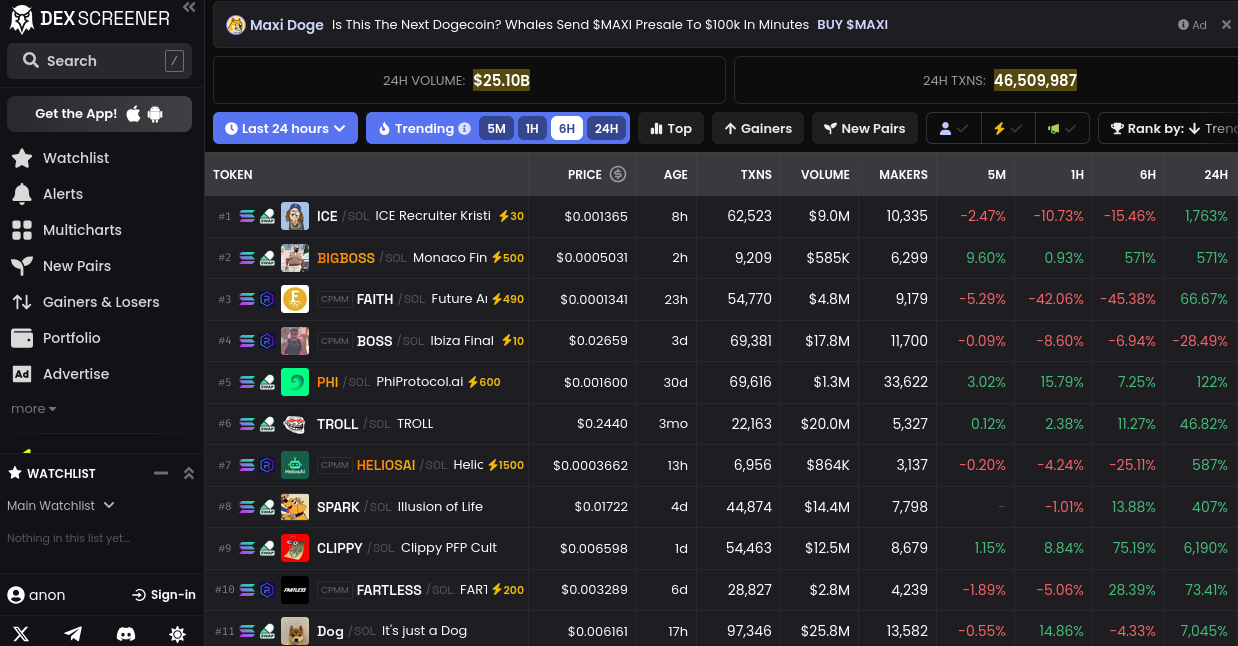Viewport: 1238px width, 646px height.
Task: Click the Sign-in link
Action: pyautogui.click(x=164, y=595)
